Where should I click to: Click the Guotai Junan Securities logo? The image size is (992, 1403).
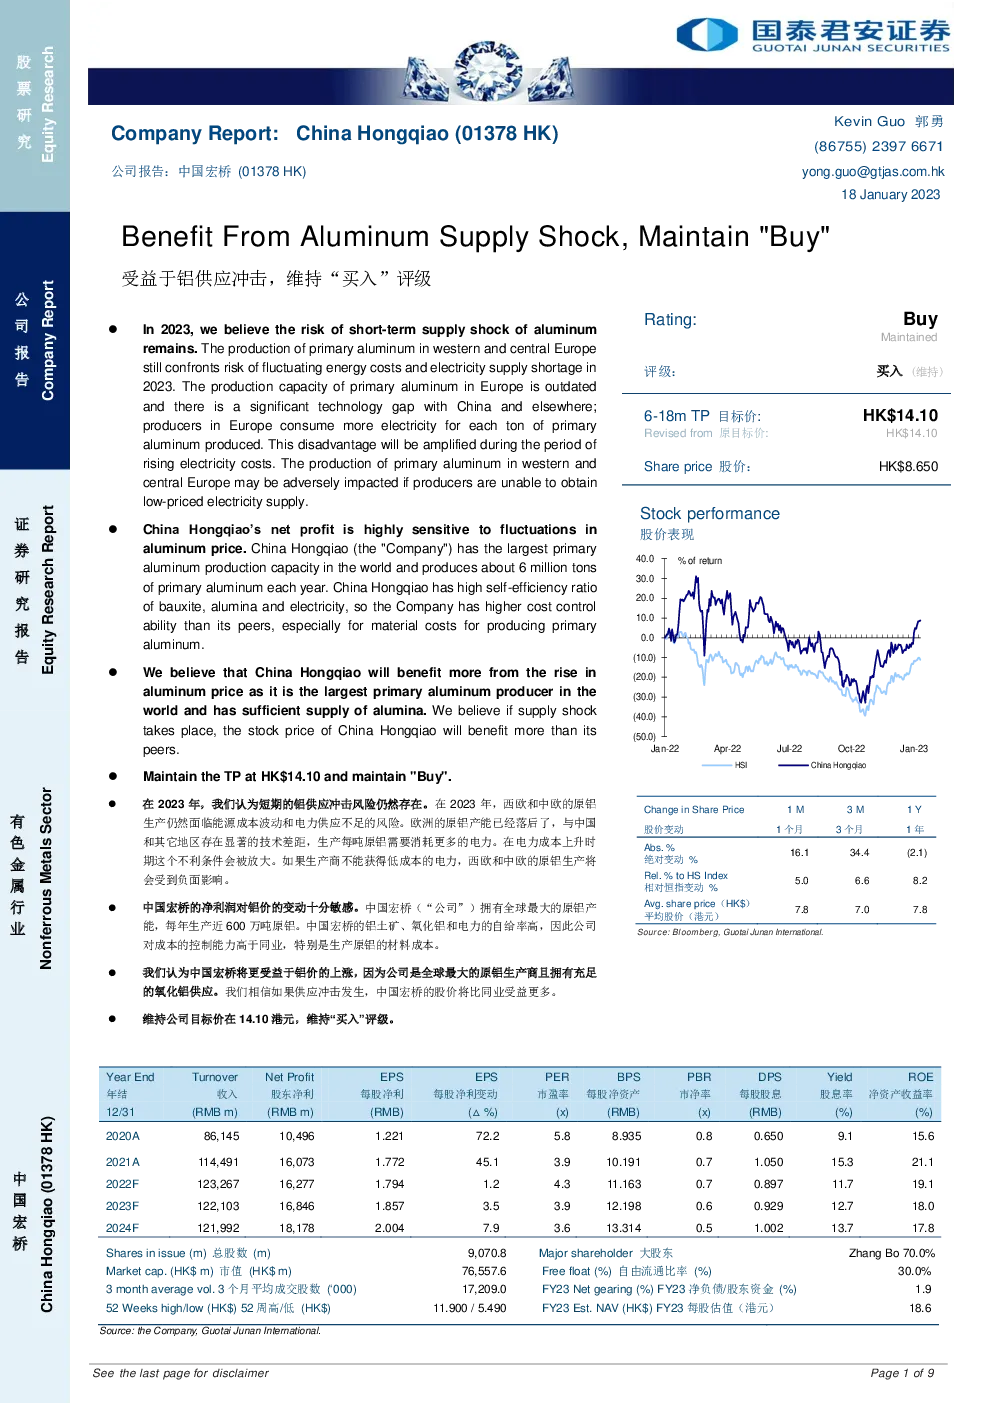tap(813, 34)
